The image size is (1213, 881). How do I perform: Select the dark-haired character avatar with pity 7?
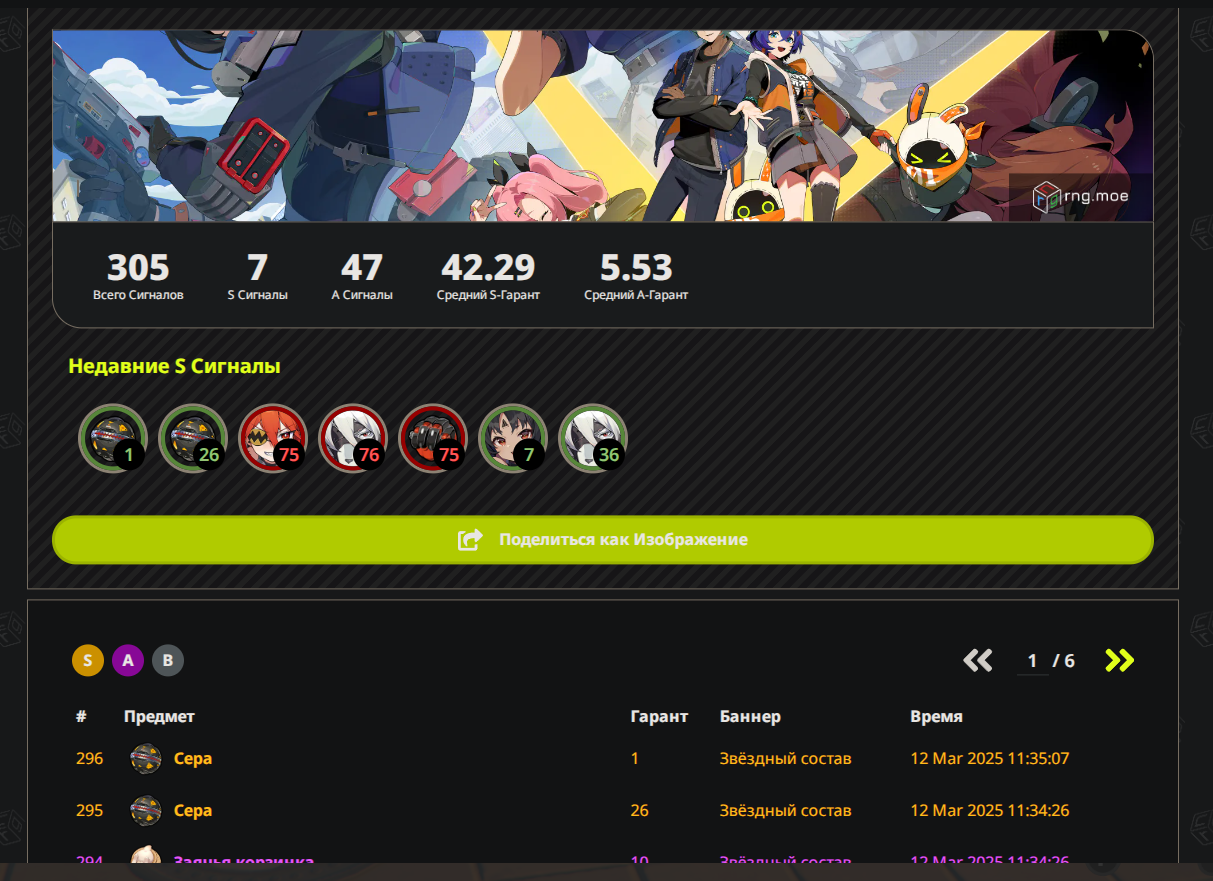[513, 438]
